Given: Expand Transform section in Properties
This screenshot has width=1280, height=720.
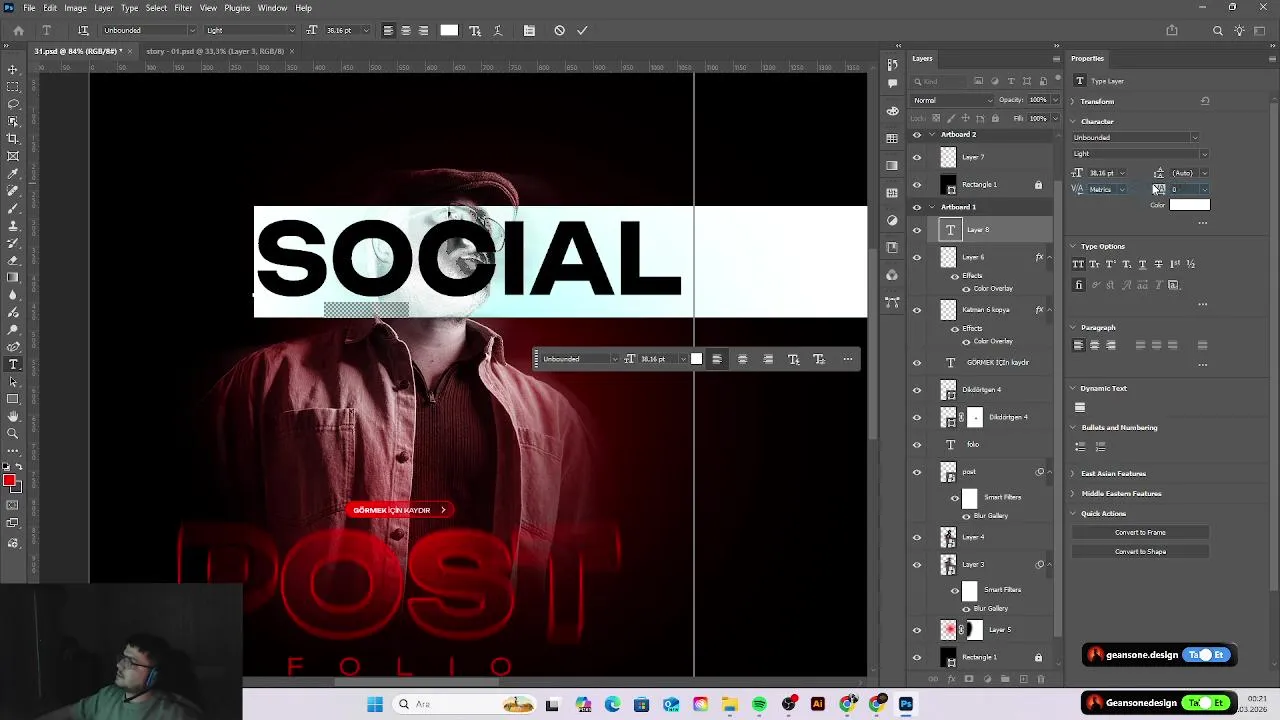Looking at the screenshot, I should point(1073,101).
